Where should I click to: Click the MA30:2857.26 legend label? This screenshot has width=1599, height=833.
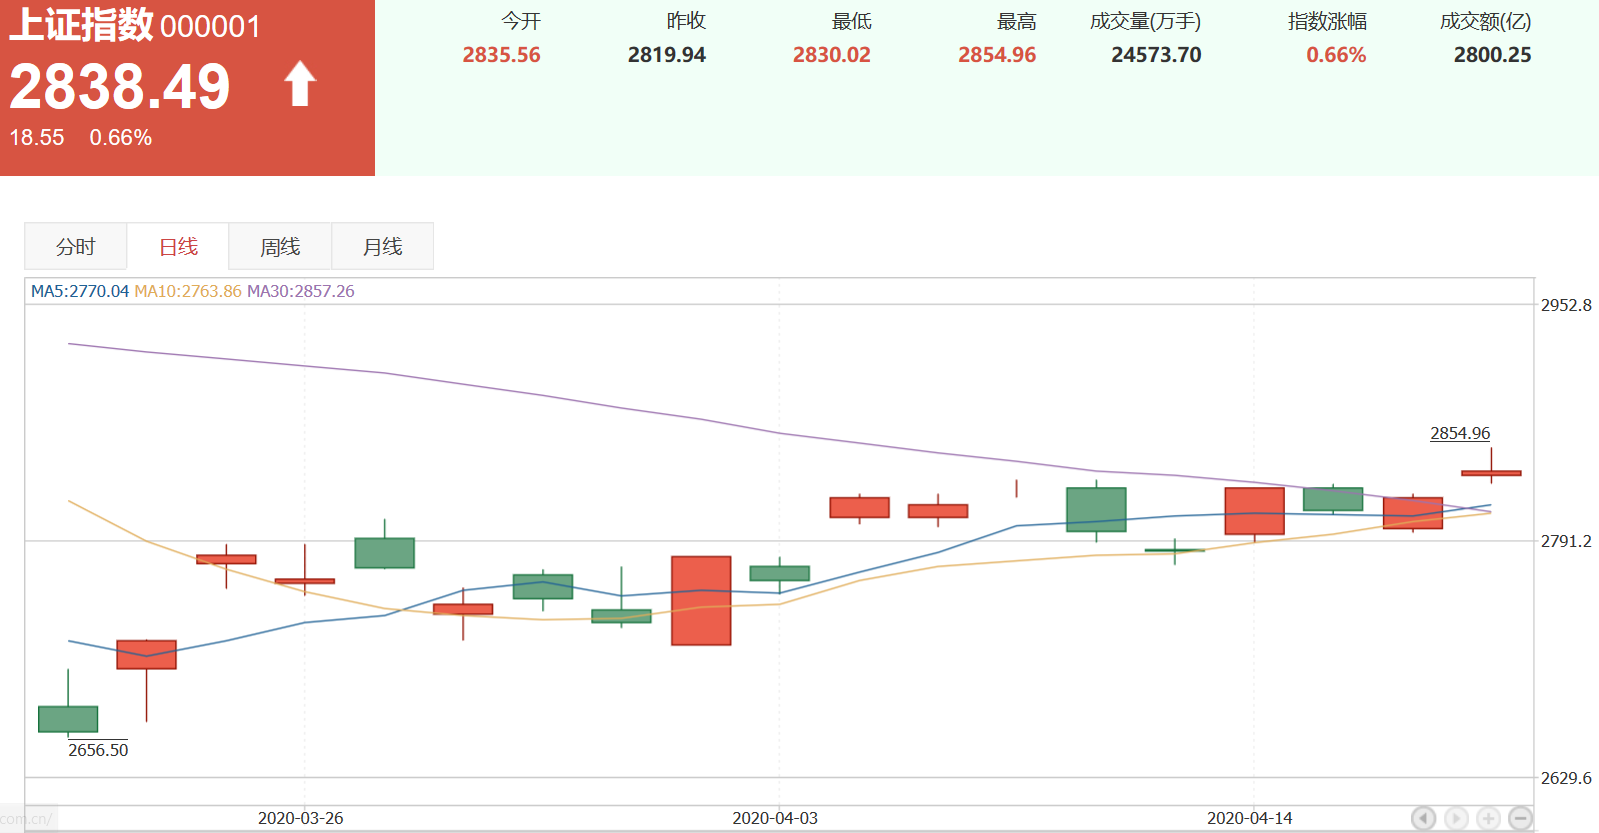301,291
